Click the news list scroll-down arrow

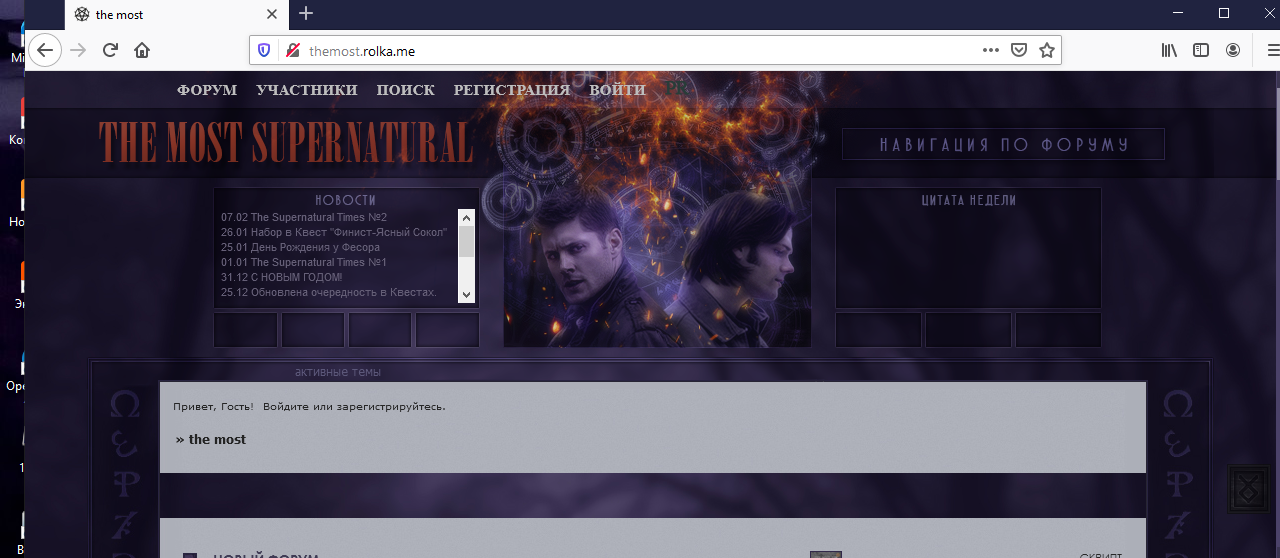[x=466, y=294]
